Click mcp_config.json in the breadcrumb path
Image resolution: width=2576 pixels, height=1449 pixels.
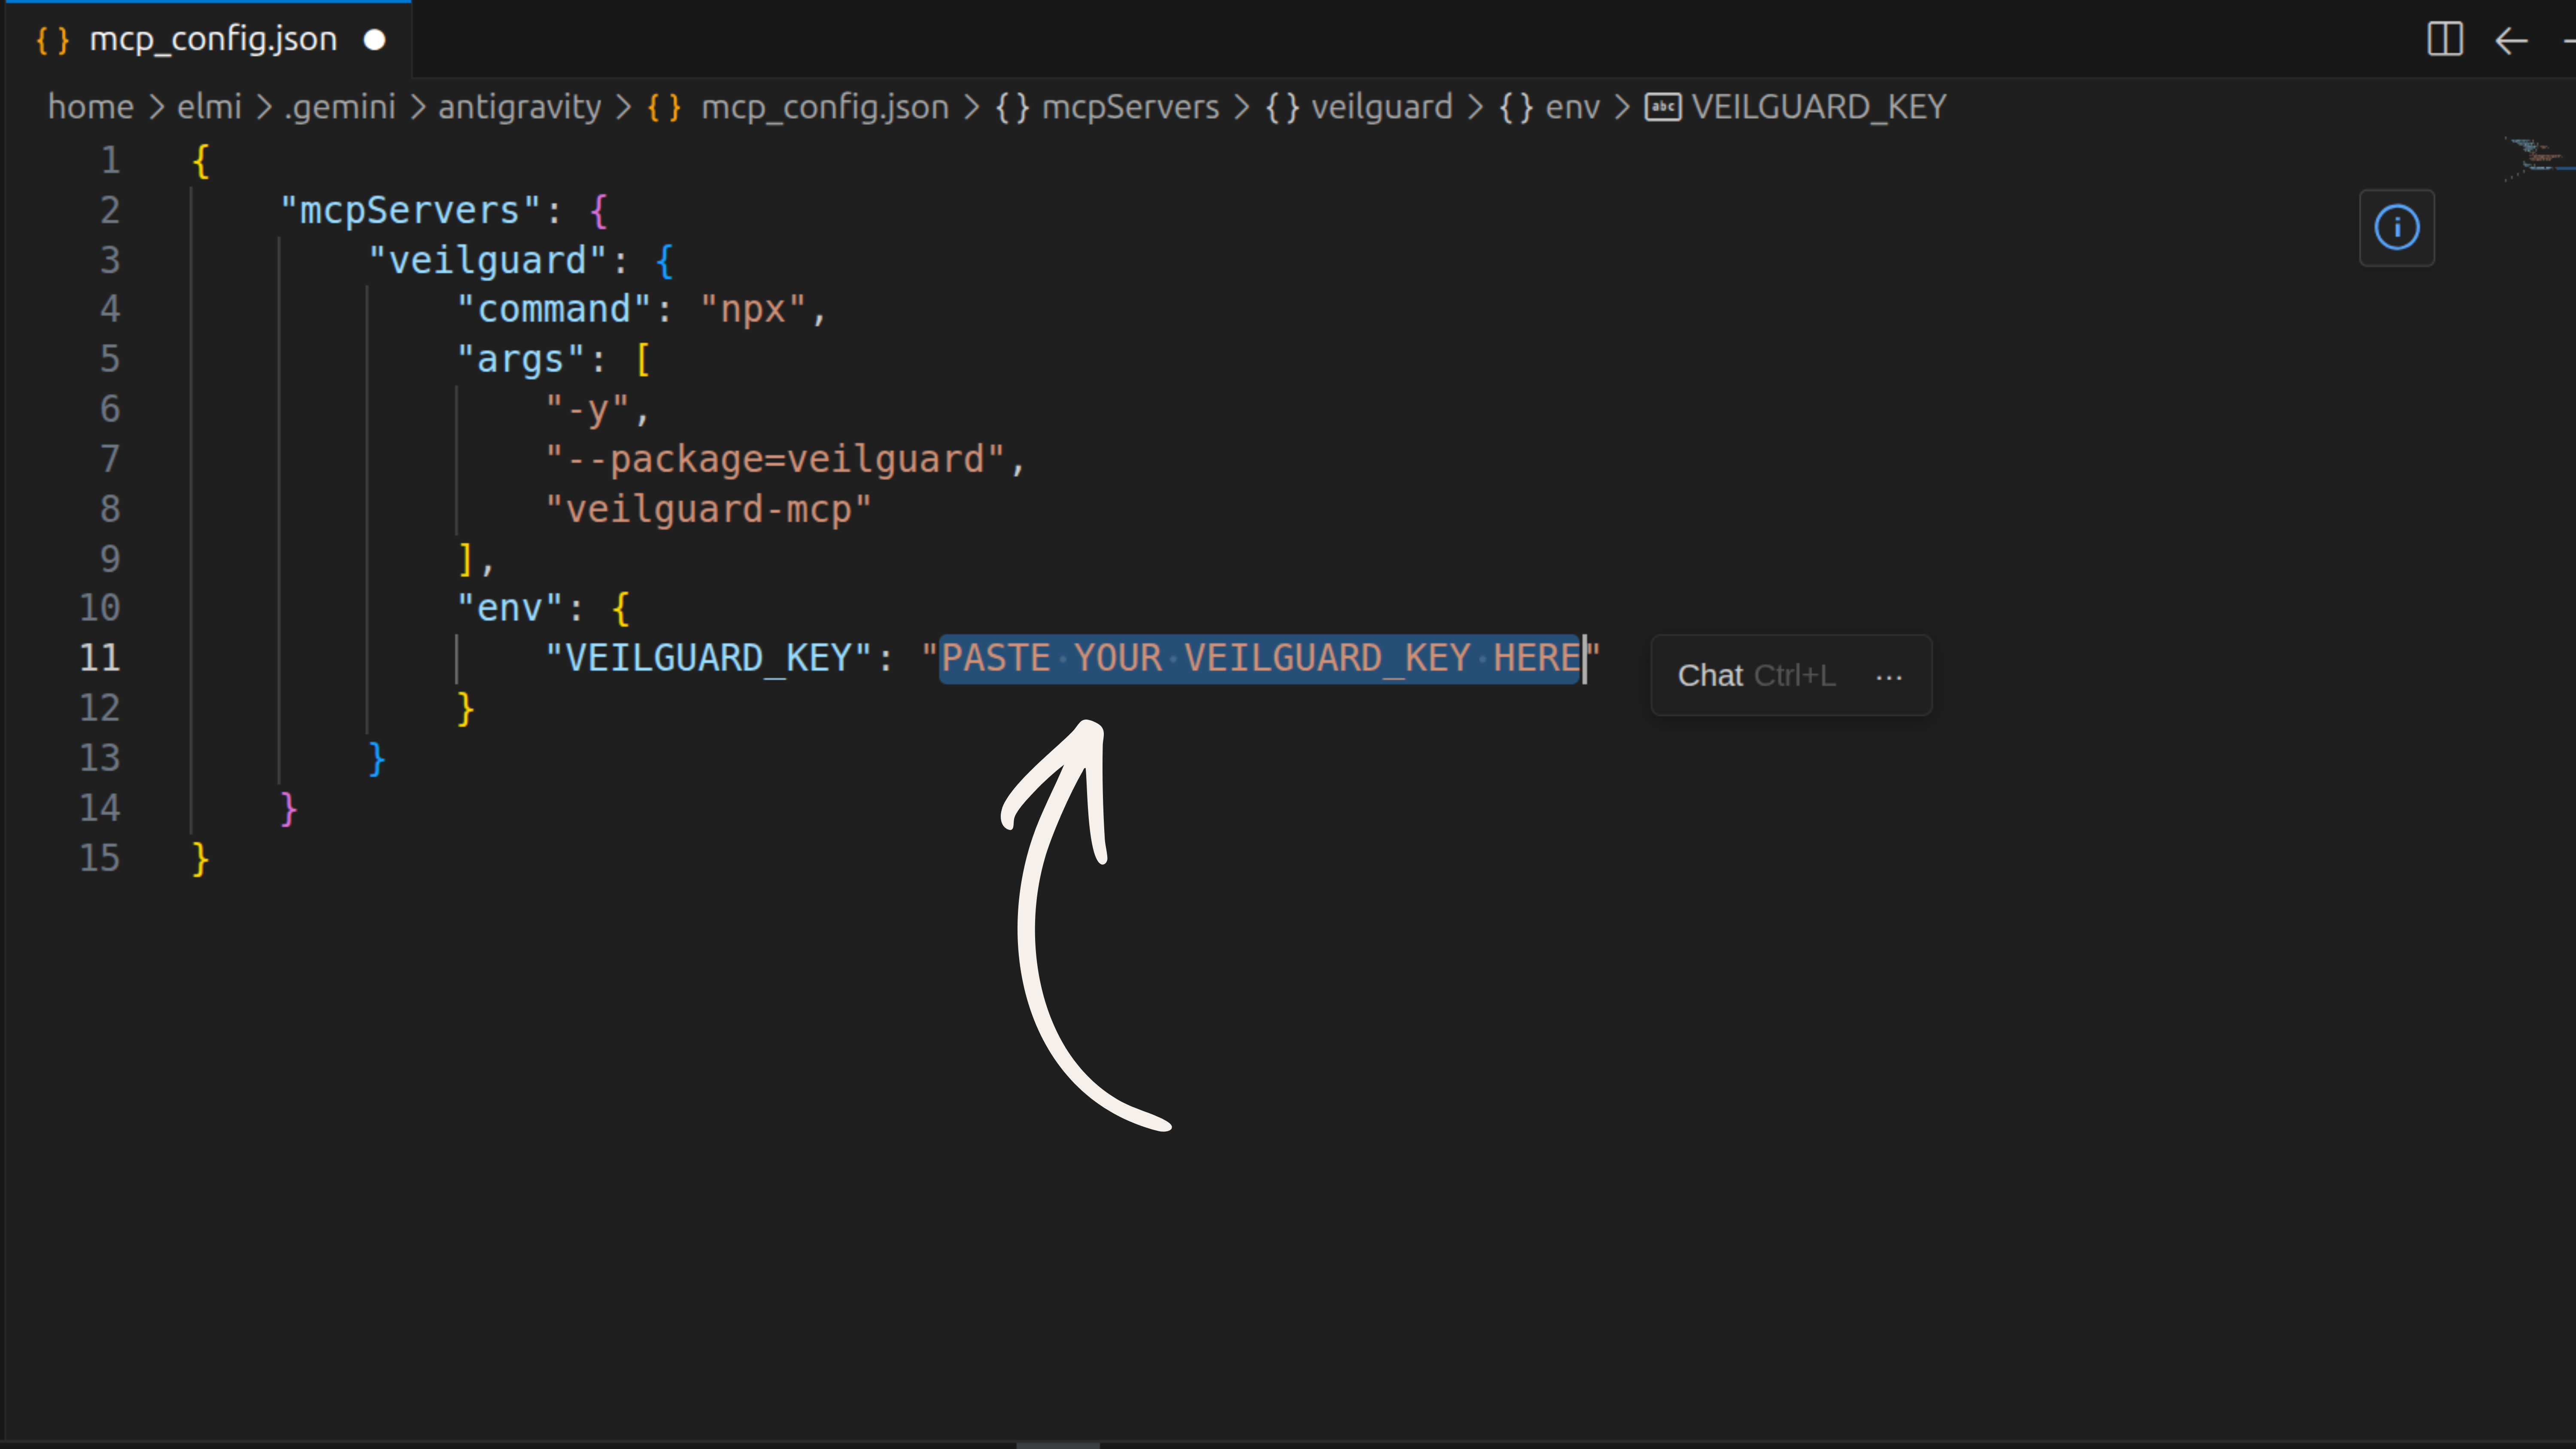point(825,107)
